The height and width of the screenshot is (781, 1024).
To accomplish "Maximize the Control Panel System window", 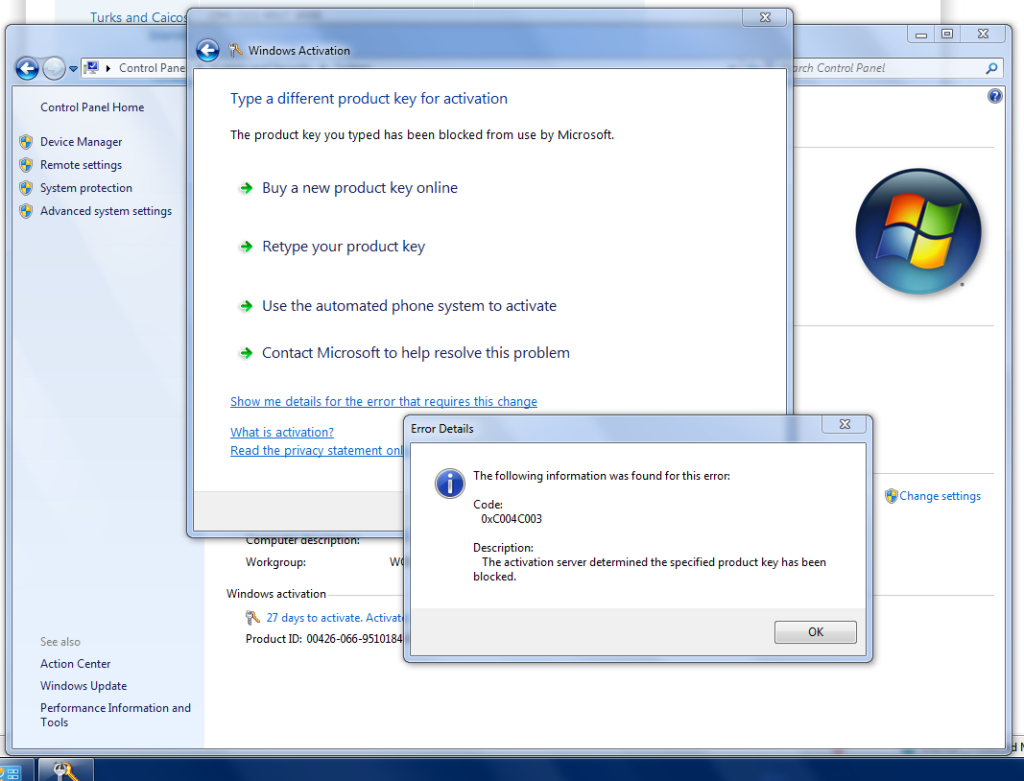I will pos(947,35).
